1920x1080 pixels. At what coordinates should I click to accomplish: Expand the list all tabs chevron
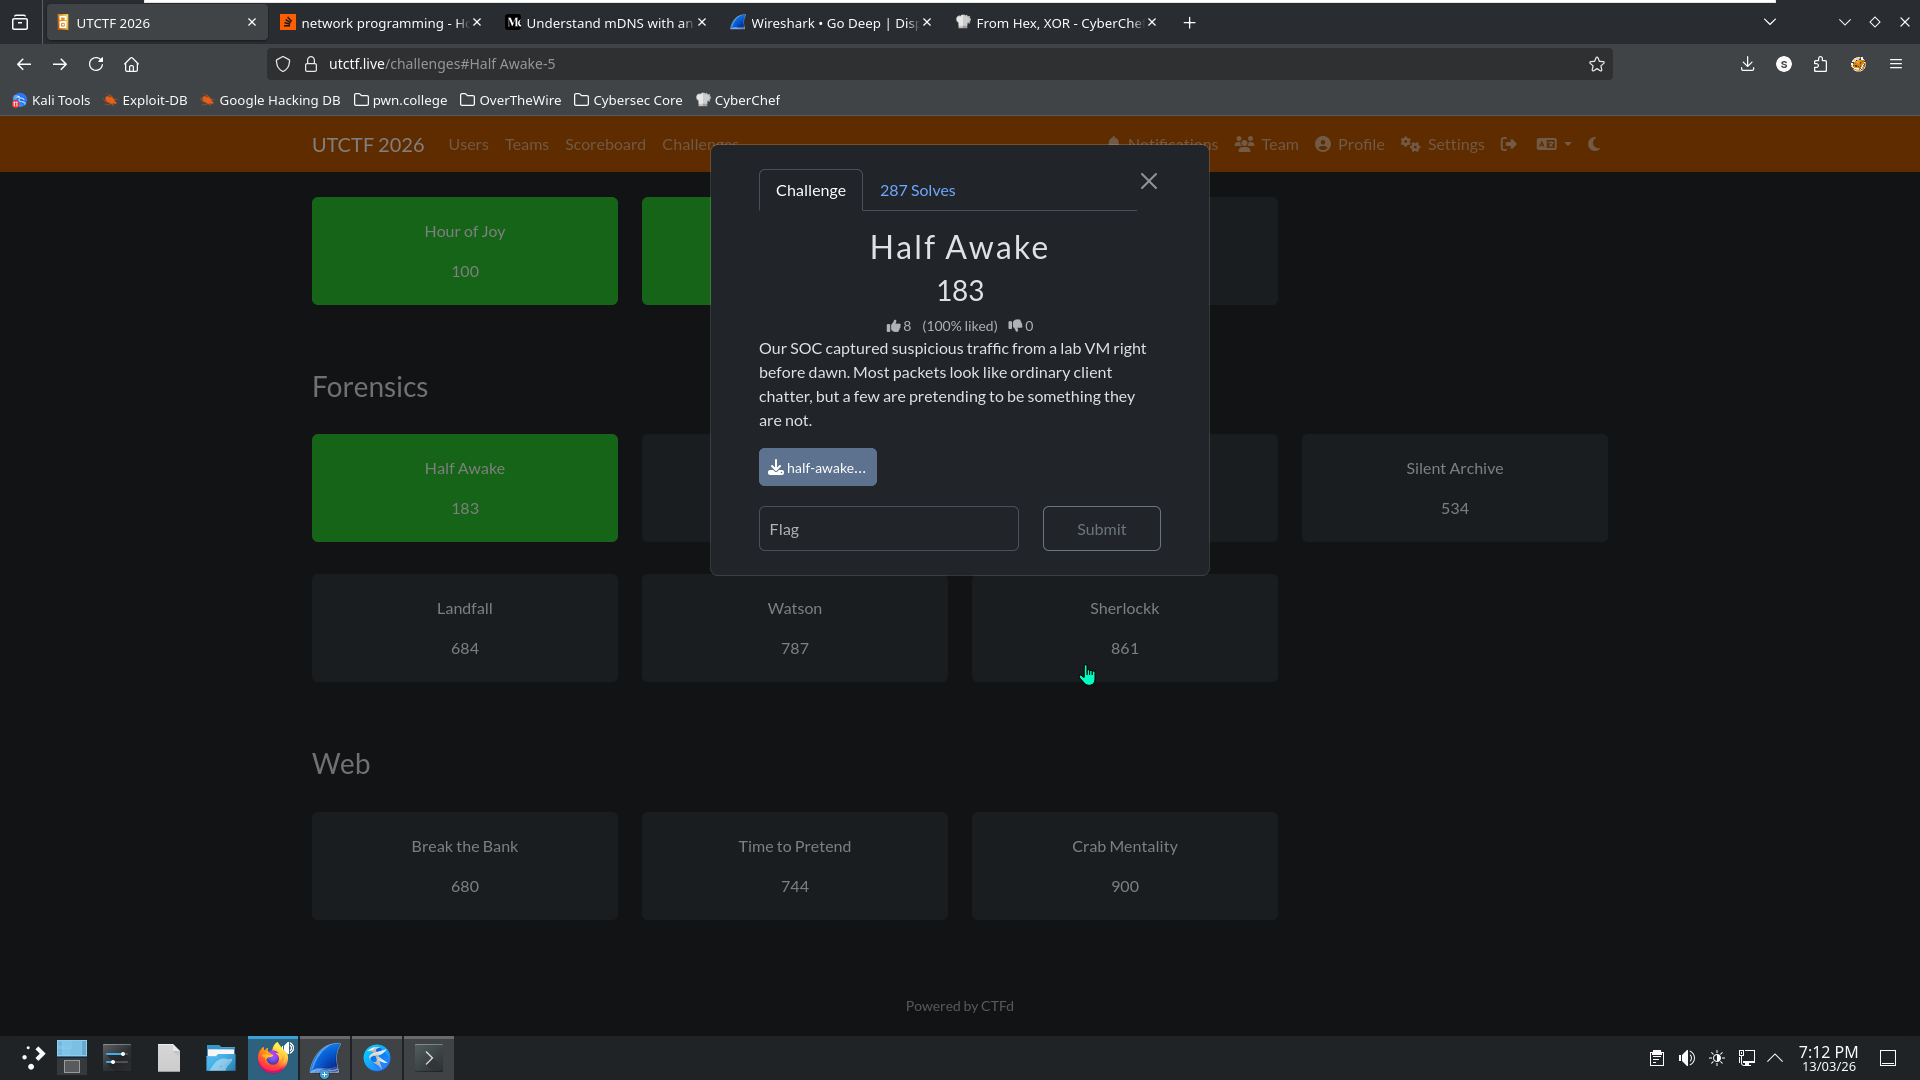click(x=1769, y=22)
